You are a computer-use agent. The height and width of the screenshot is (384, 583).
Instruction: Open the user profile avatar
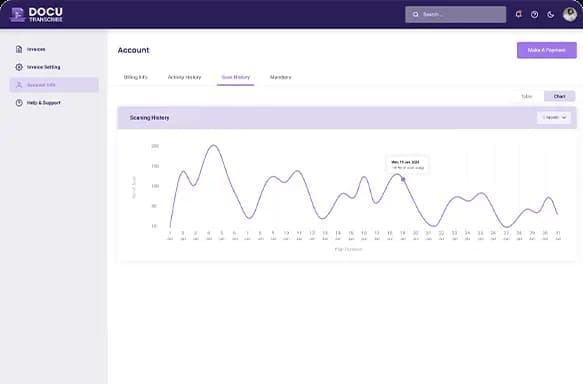[x=569, y=14]
